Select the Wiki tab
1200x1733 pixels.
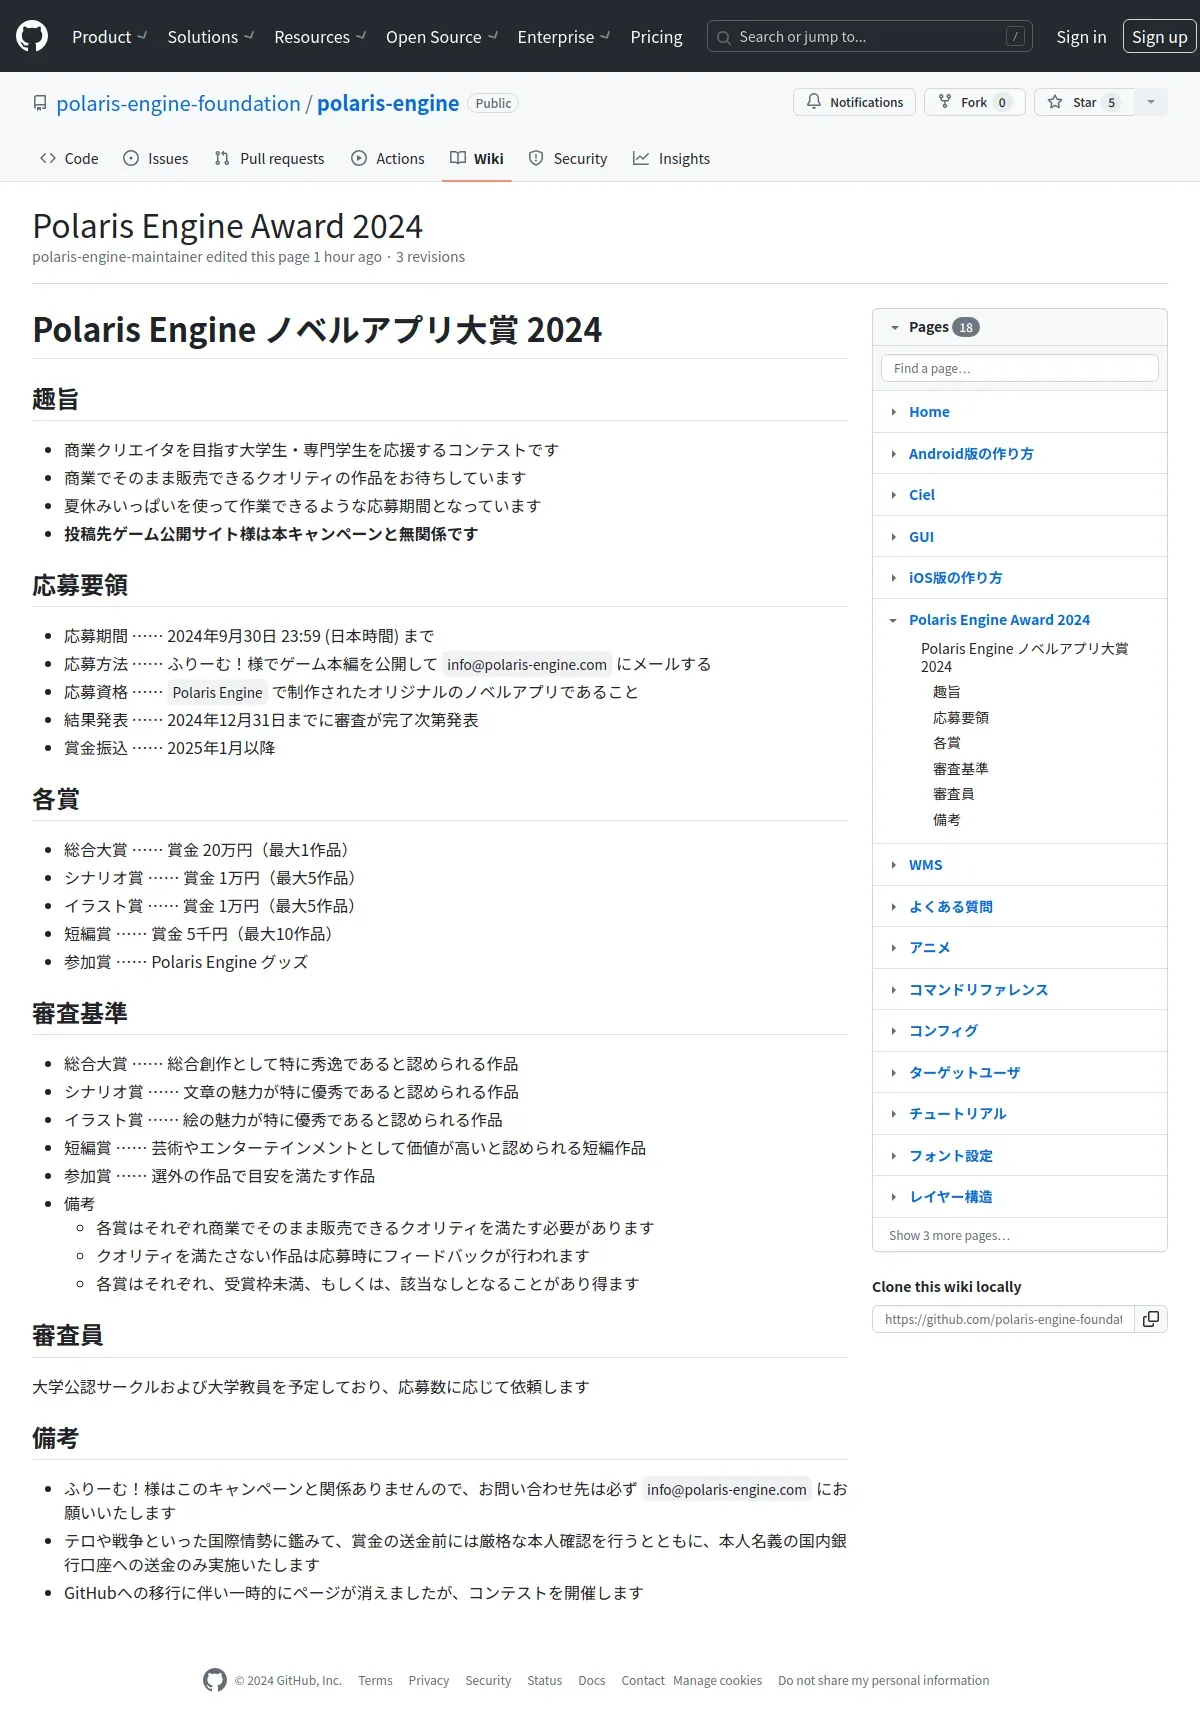(x=477, y=158)
